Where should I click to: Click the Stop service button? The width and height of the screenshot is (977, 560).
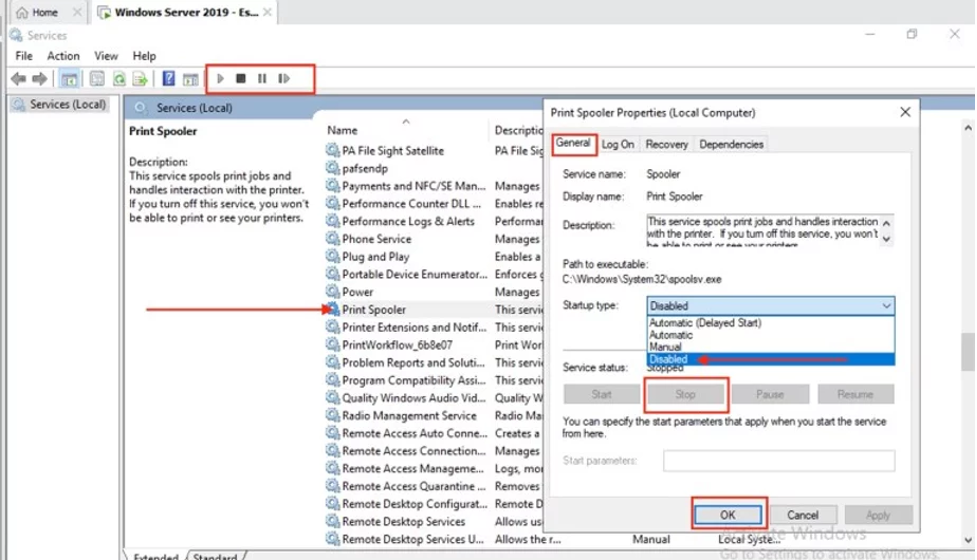pos(685,394)
